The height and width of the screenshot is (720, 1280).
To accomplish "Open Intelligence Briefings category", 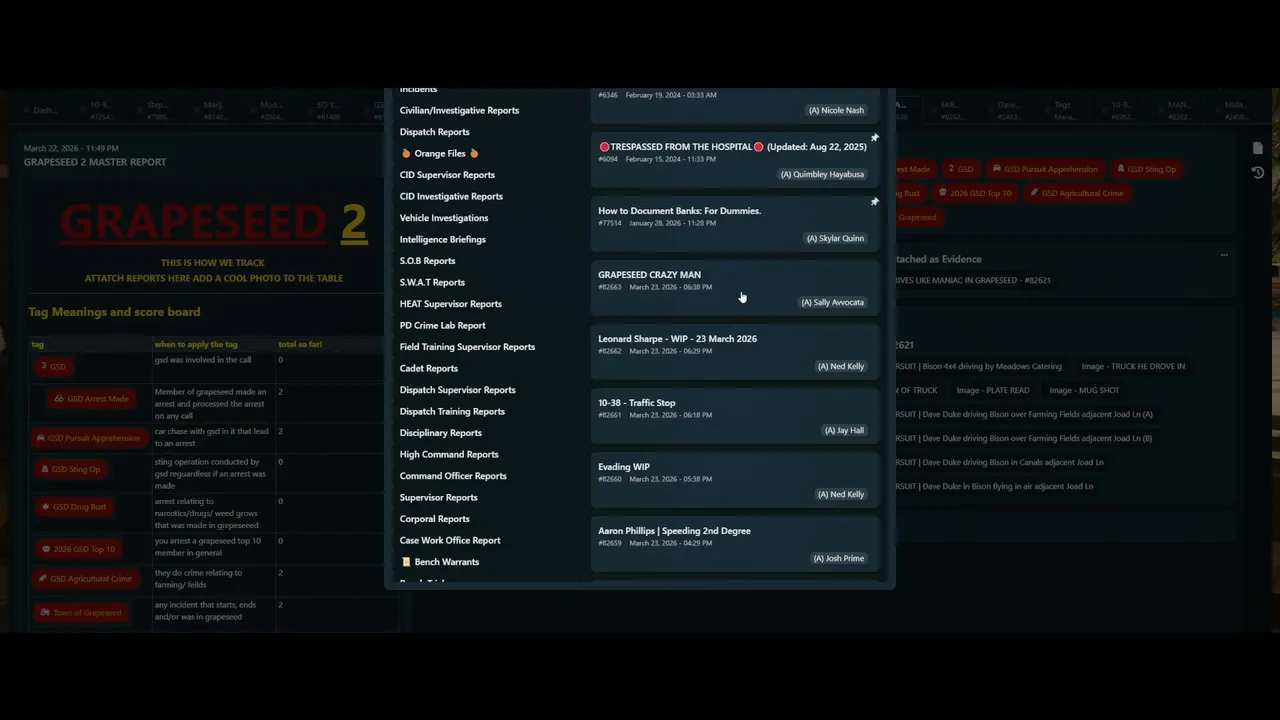I will pos(442,239).
